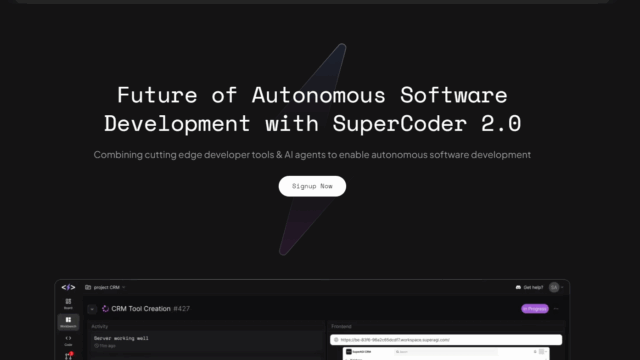640x360 pixels.
Task: Click the workspace URL address field
Action: [x=446, y=340]
